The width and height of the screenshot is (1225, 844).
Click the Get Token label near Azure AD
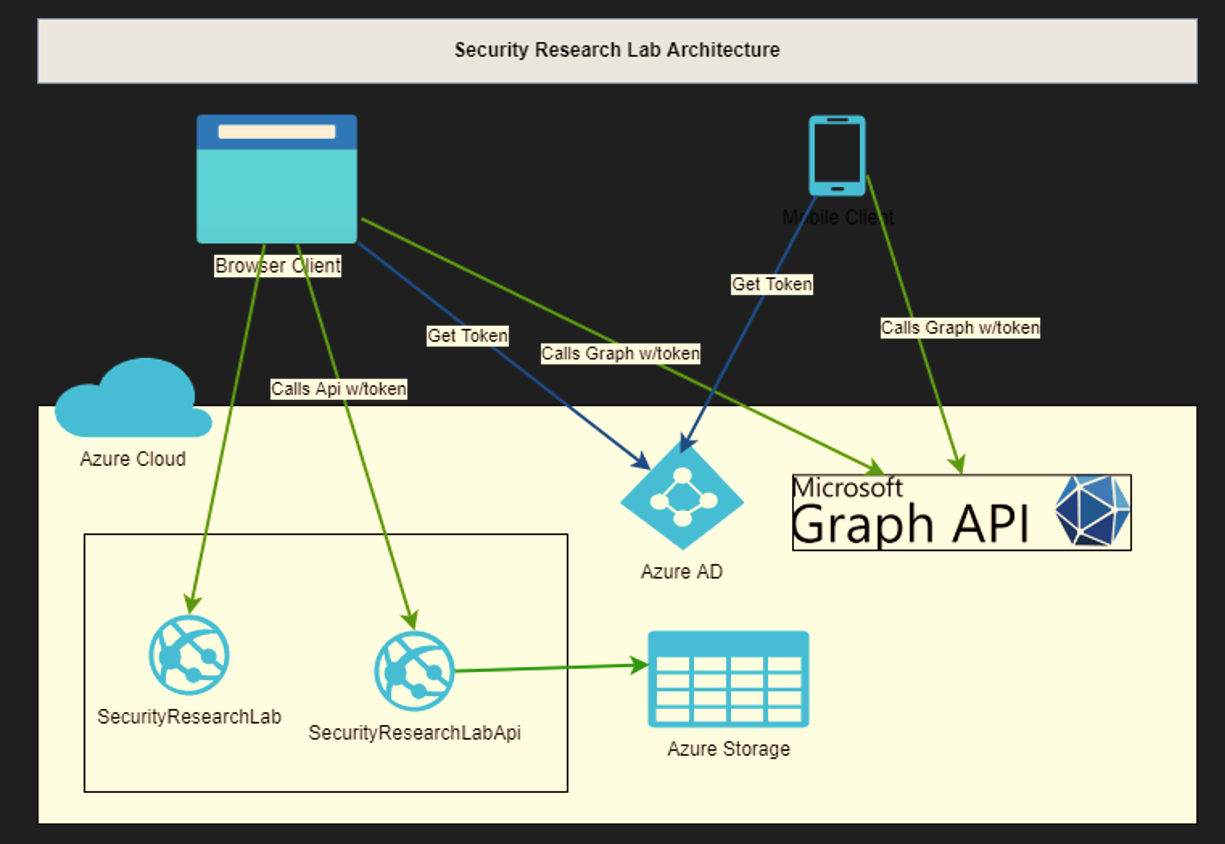[x=467, y=336]
